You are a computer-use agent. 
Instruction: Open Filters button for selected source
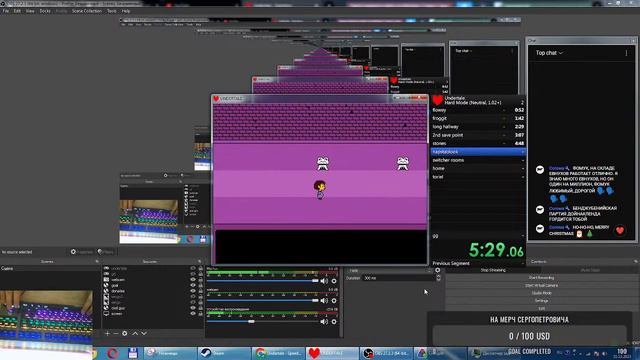coord(106,252)
